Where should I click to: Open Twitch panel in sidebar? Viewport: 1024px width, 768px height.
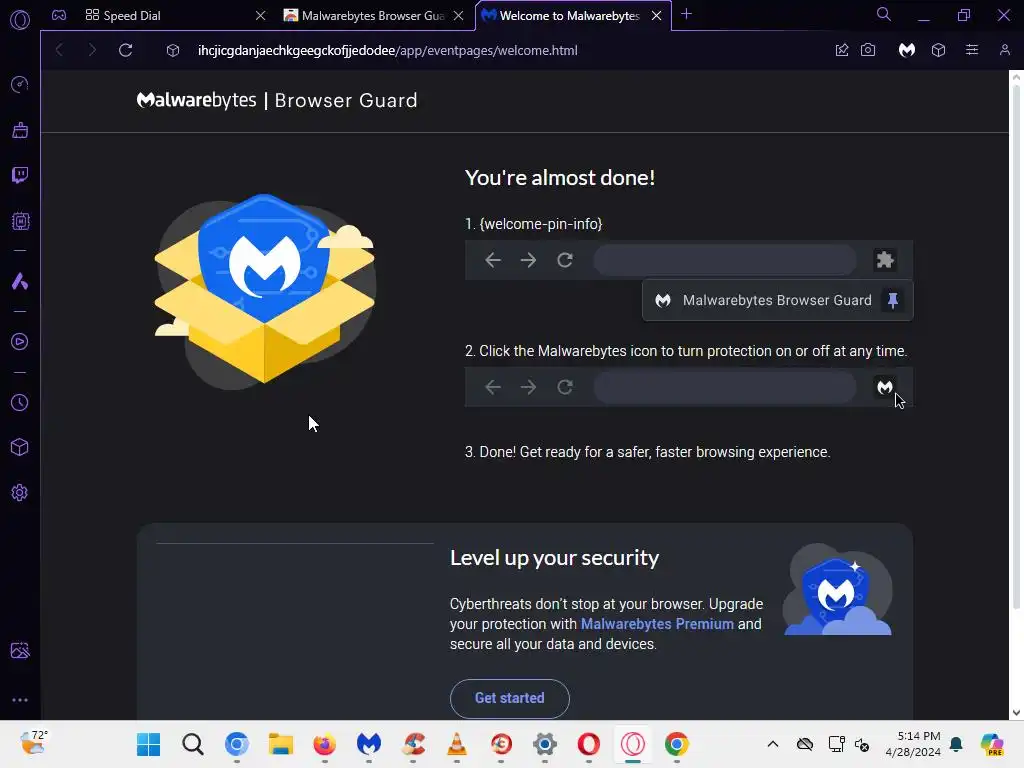[x=20, y=175]
